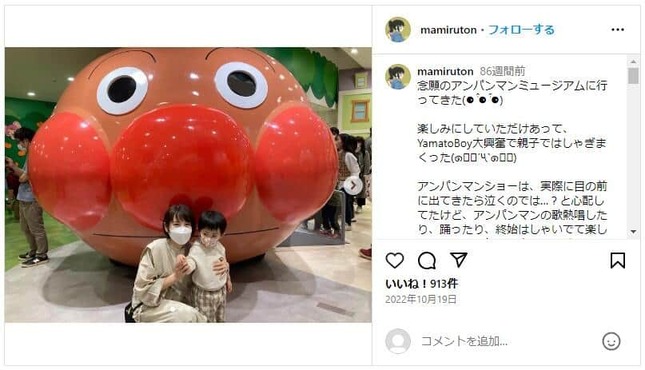Screen dimensions: 645x370
Task: Click the caption scrollbar thumb
Action: point(633,76)
